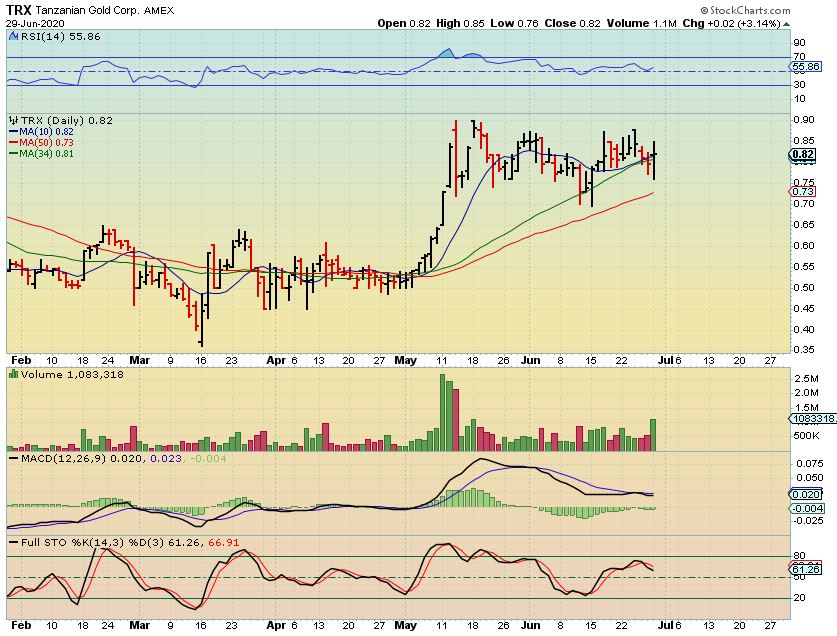Click the 0.90 level on the price axis
The height and width of the screenshot is (636, 837).
coord(803,120)
